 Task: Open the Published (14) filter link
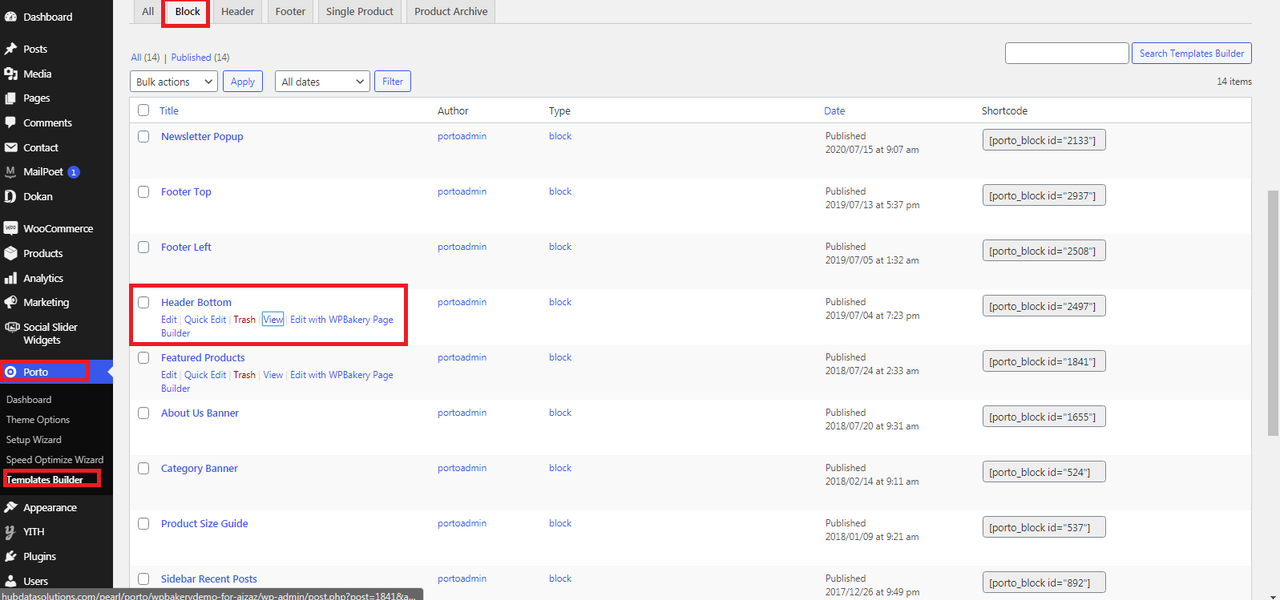pos(200,58)
